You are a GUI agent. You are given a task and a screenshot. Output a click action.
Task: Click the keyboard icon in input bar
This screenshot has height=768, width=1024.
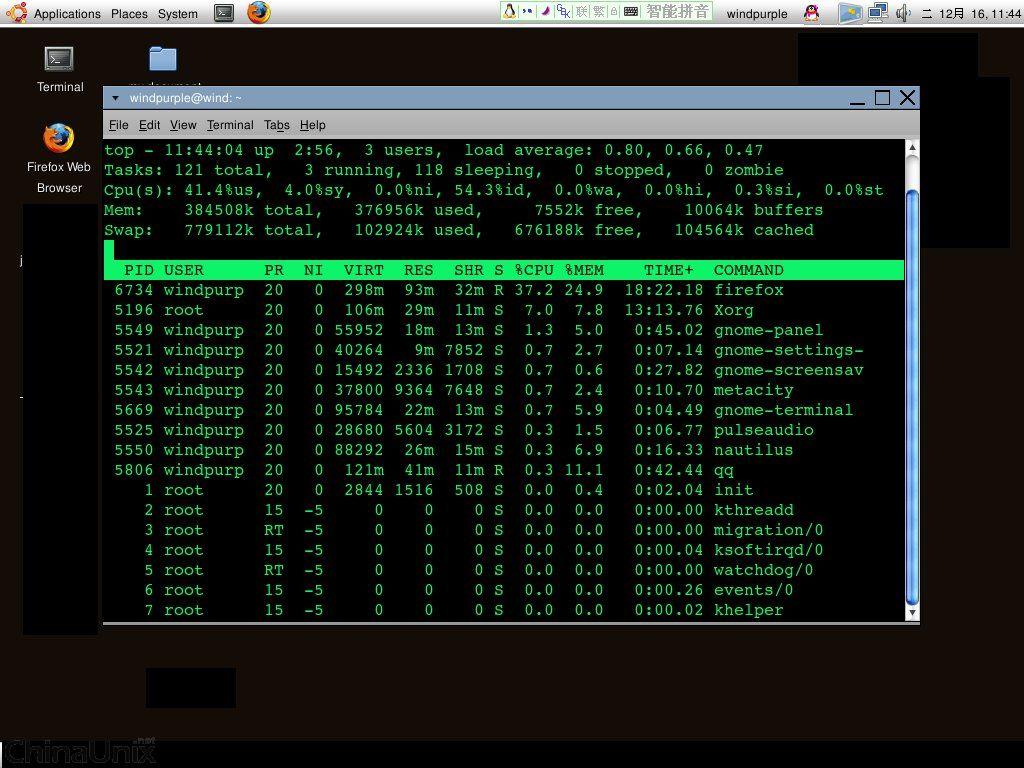click(x=631, y=11)
